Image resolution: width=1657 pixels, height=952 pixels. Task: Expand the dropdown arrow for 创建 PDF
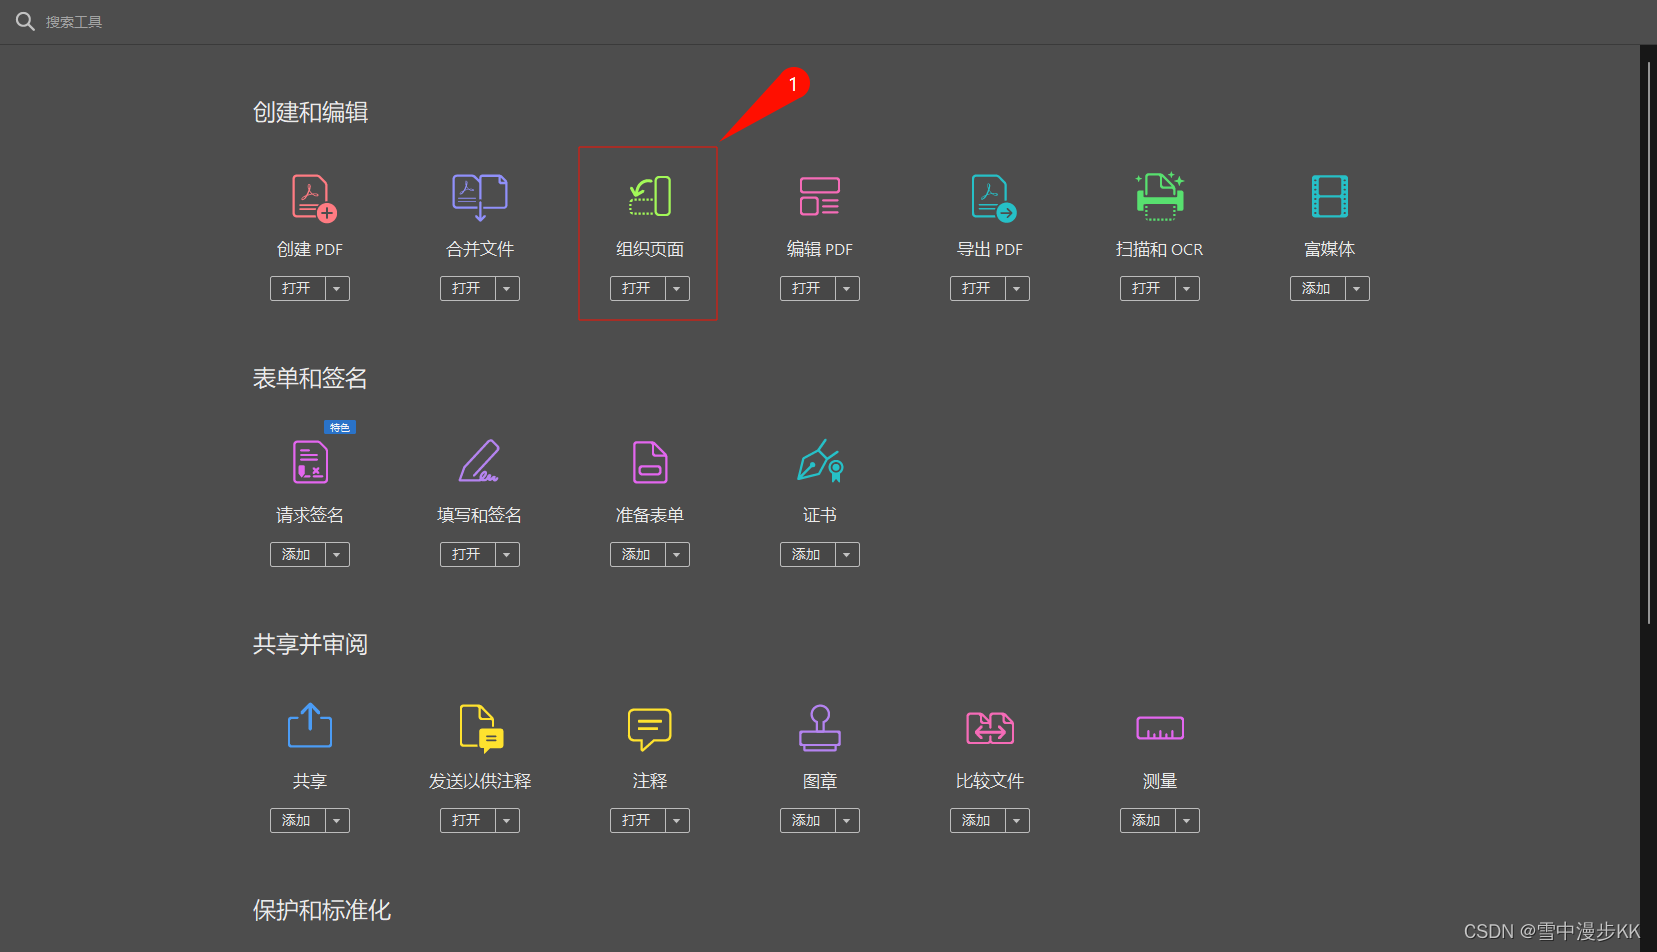coord(337,288)
